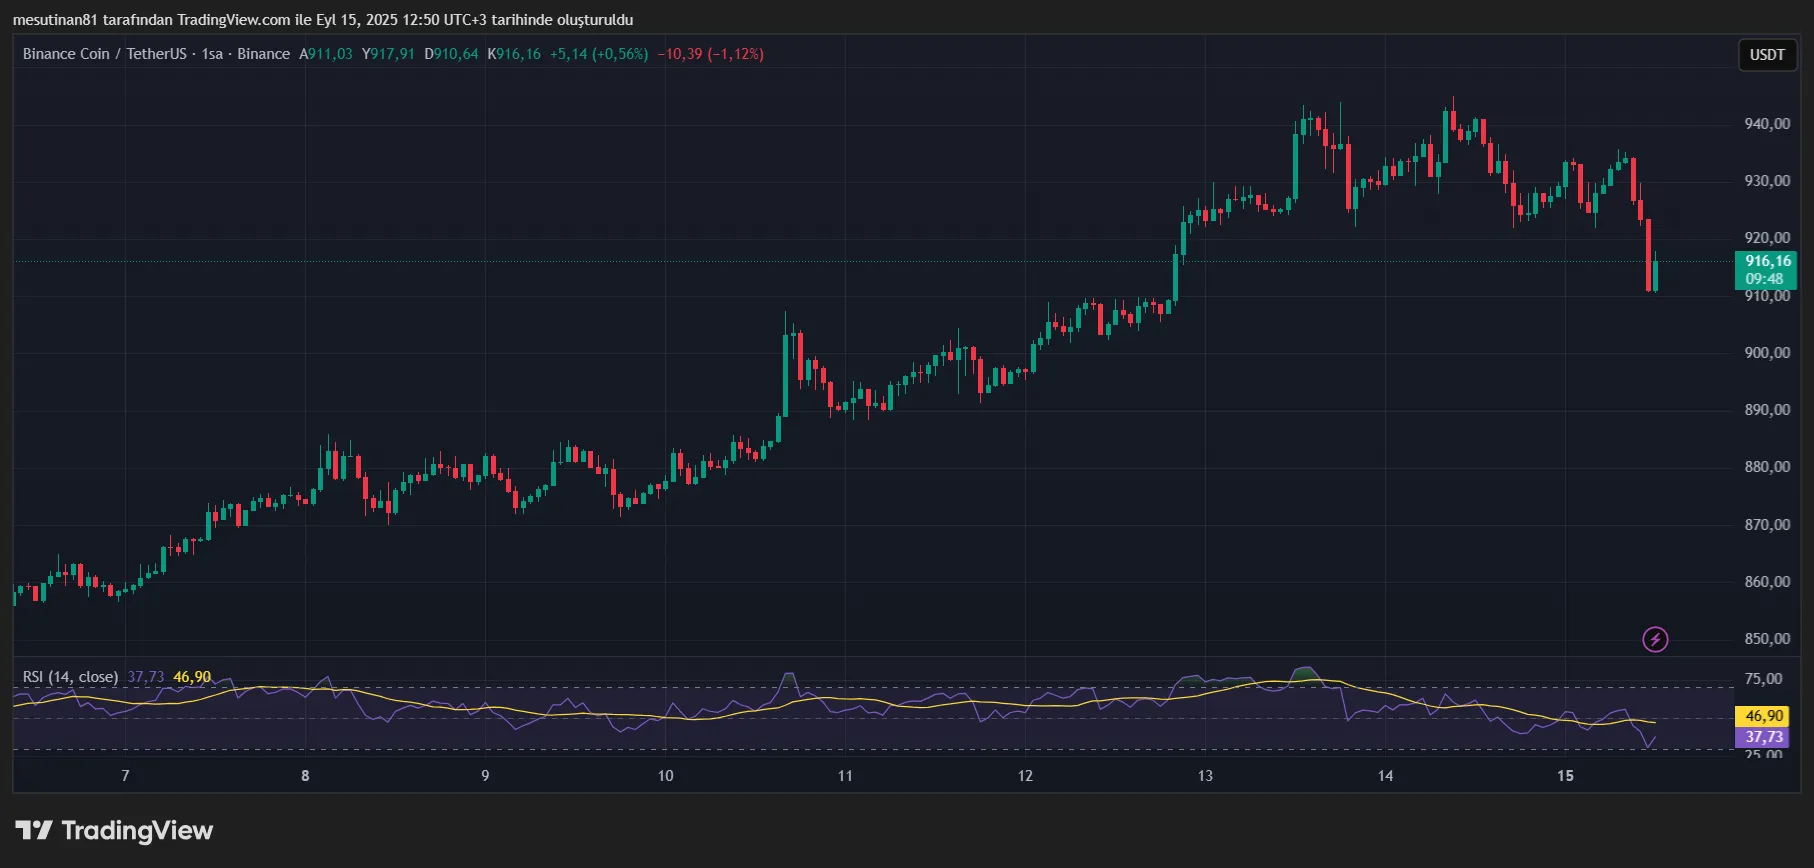Click the 880,00 price axis label
Screen dimensions: 1814x868
click(1767, 467)
